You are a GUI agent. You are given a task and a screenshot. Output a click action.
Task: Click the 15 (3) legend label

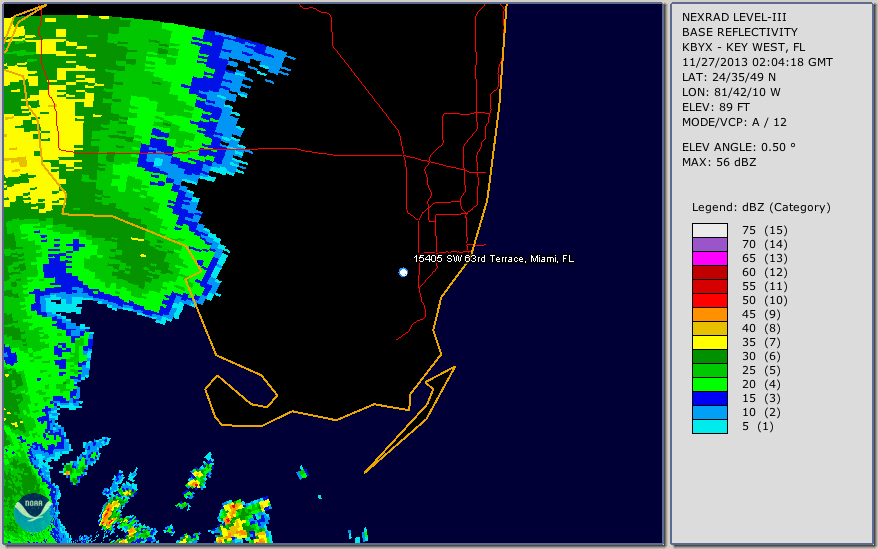click(762, 398)
